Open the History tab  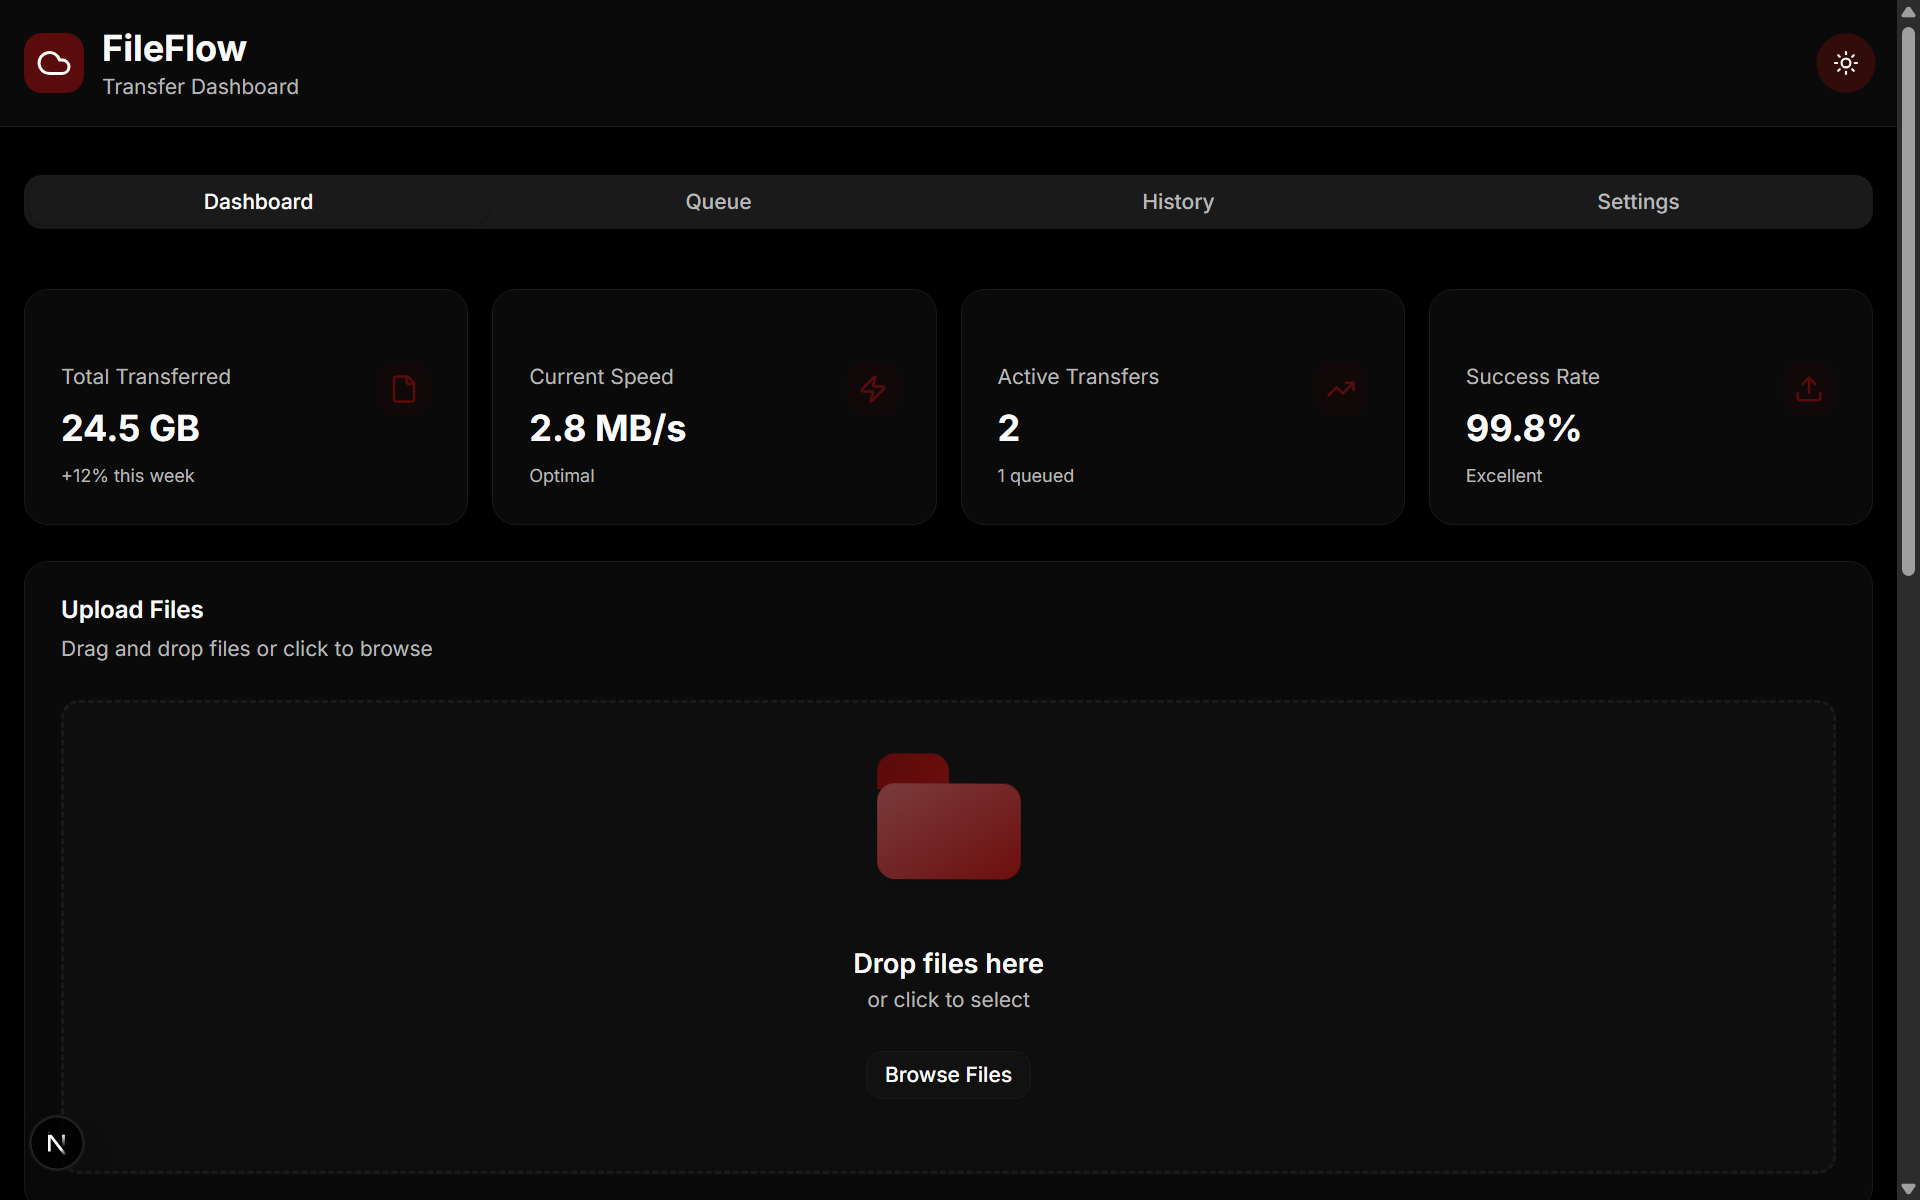coord(1178,202)
